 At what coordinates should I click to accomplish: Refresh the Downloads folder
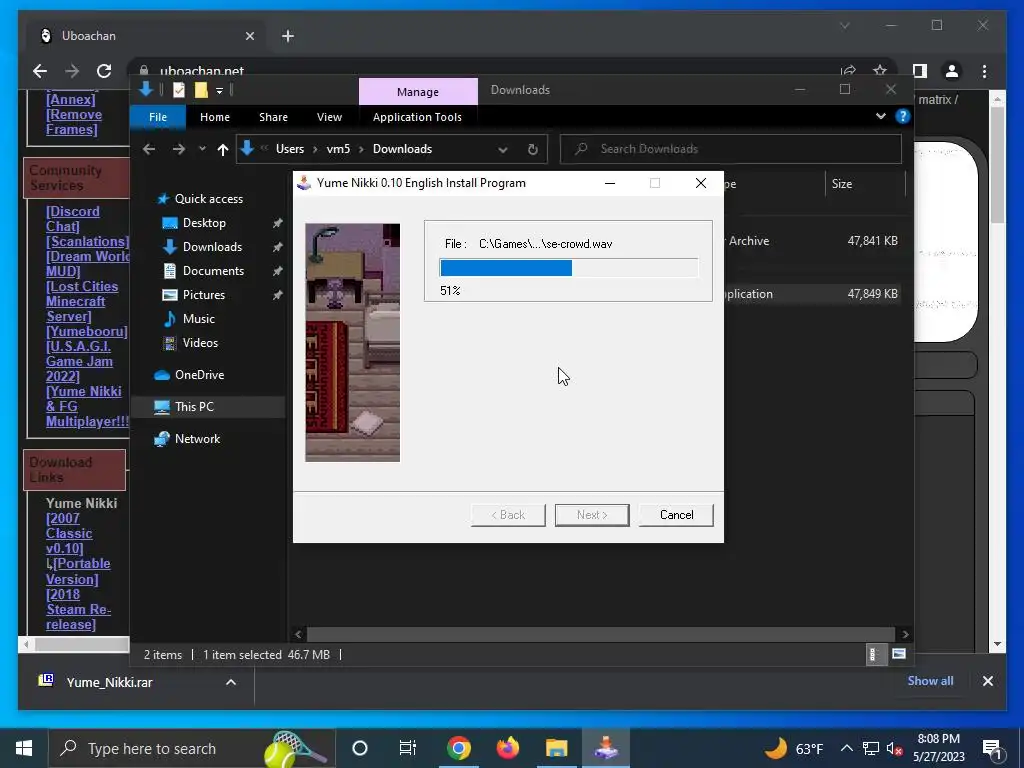pos(533,150)
